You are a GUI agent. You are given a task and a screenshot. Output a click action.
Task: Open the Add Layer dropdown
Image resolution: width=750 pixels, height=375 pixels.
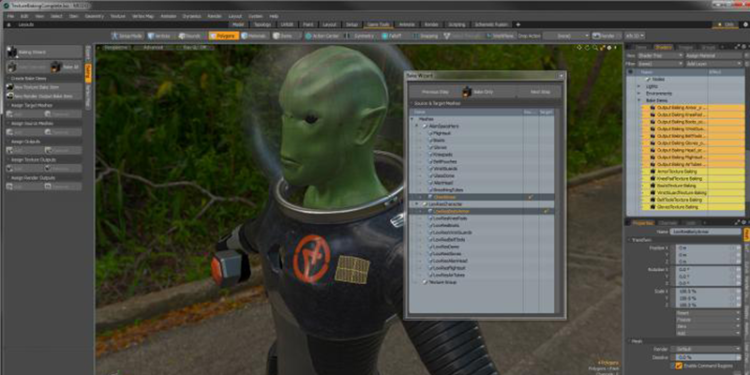pyautogui.click(x=714, y=64)
